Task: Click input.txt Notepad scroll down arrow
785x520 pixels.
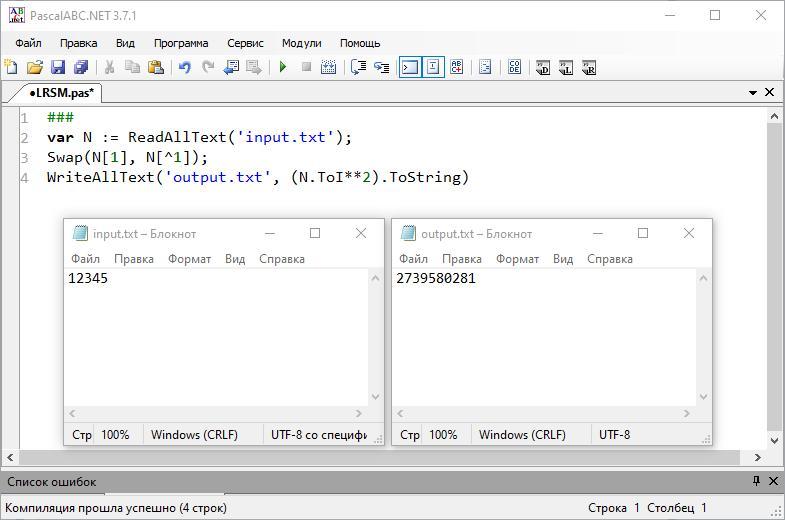Action: tap(375, 397)
